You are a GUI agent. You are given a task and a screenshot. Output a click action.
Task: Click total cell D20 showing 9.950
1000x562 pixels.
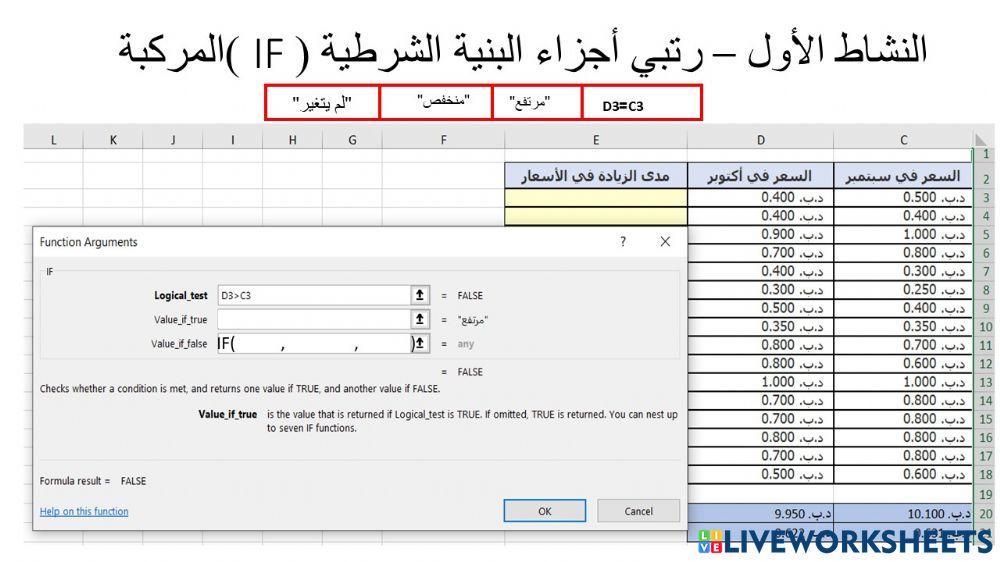point(760,514)
